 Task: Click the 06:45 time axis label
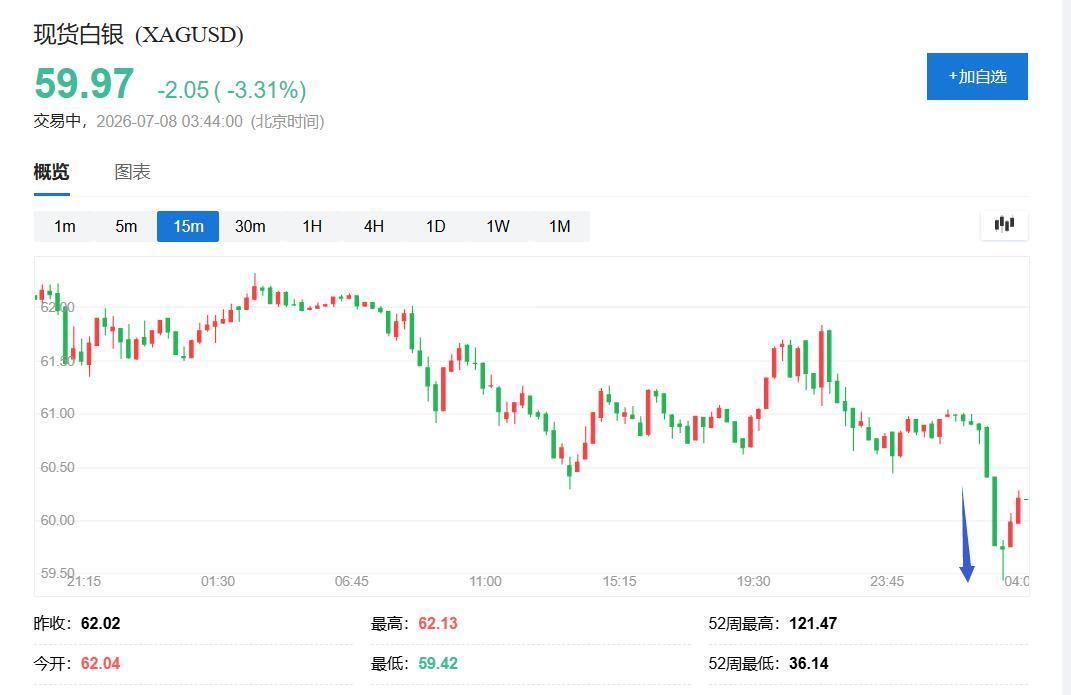click(x=352, y=582)
